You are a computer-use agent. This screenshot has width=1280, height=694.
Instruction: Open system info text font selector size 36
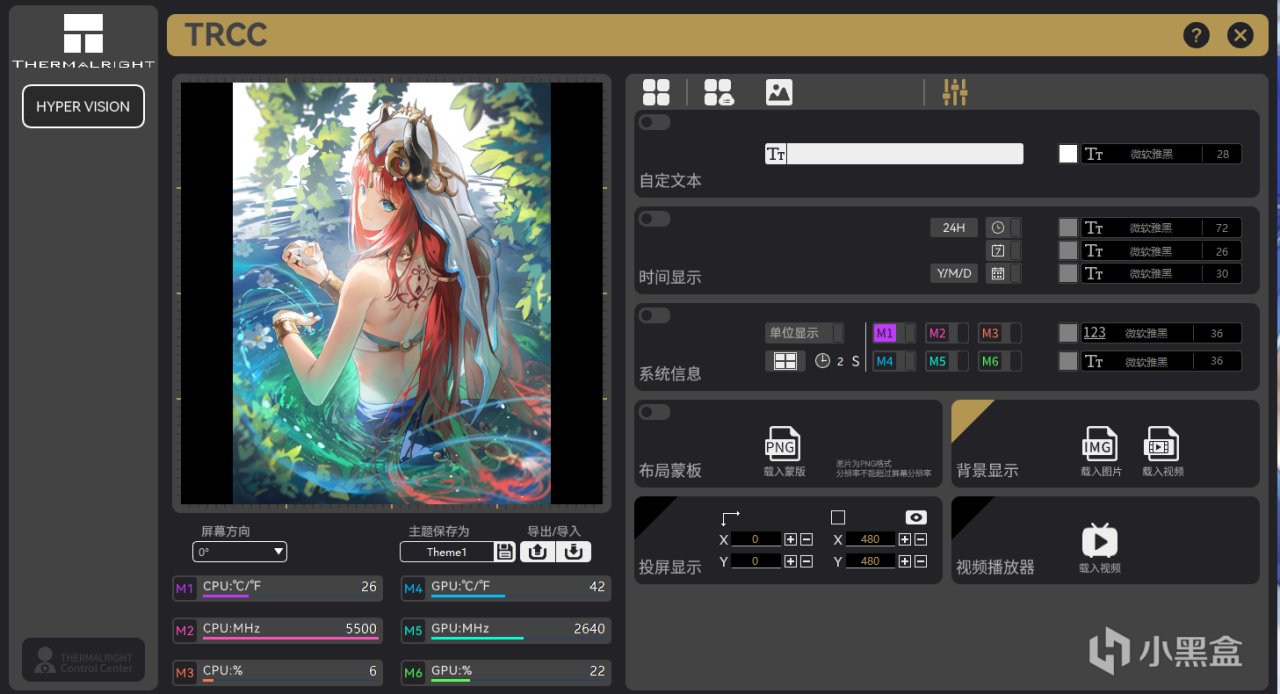pyautogui.click(x=1161, y=361)
